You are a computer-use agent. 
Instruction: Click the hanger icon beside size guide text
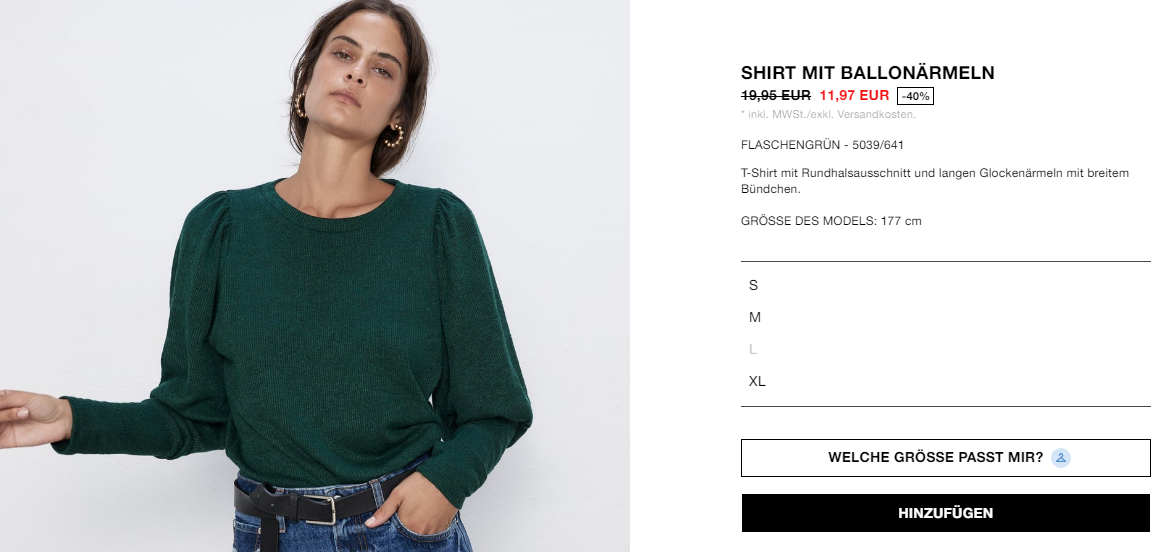[1061, 458]
